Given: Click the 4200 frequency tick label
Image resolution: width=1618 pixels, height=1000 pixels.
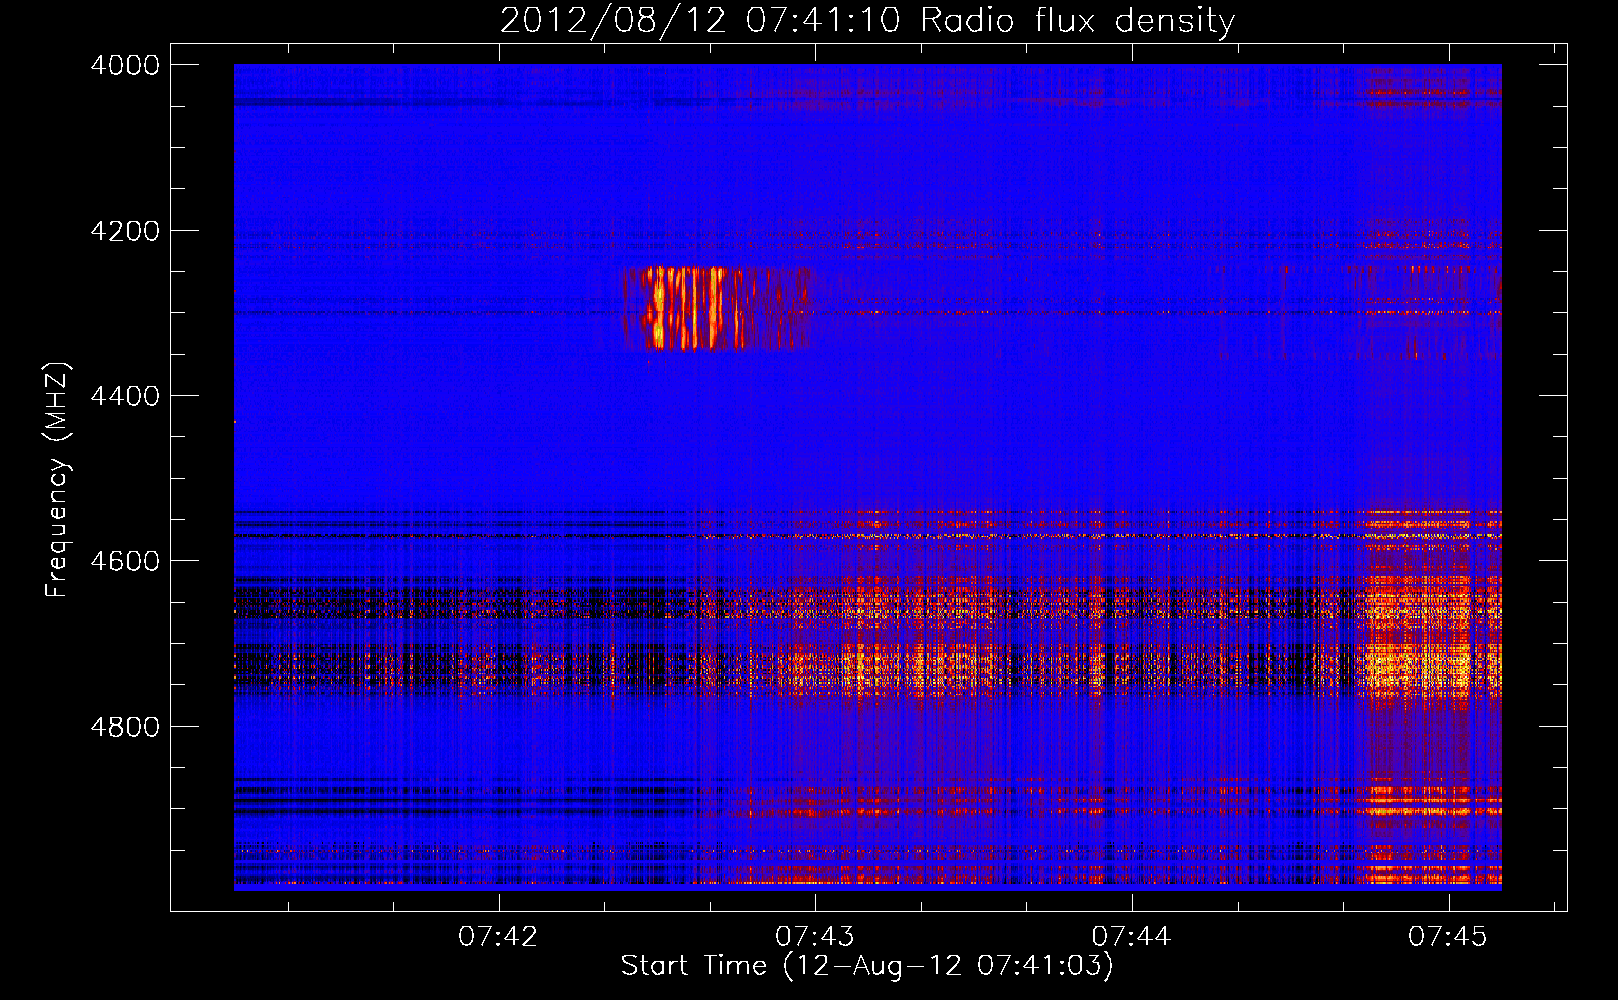Looking at the screenshot, I should click(x=125, y=231).
